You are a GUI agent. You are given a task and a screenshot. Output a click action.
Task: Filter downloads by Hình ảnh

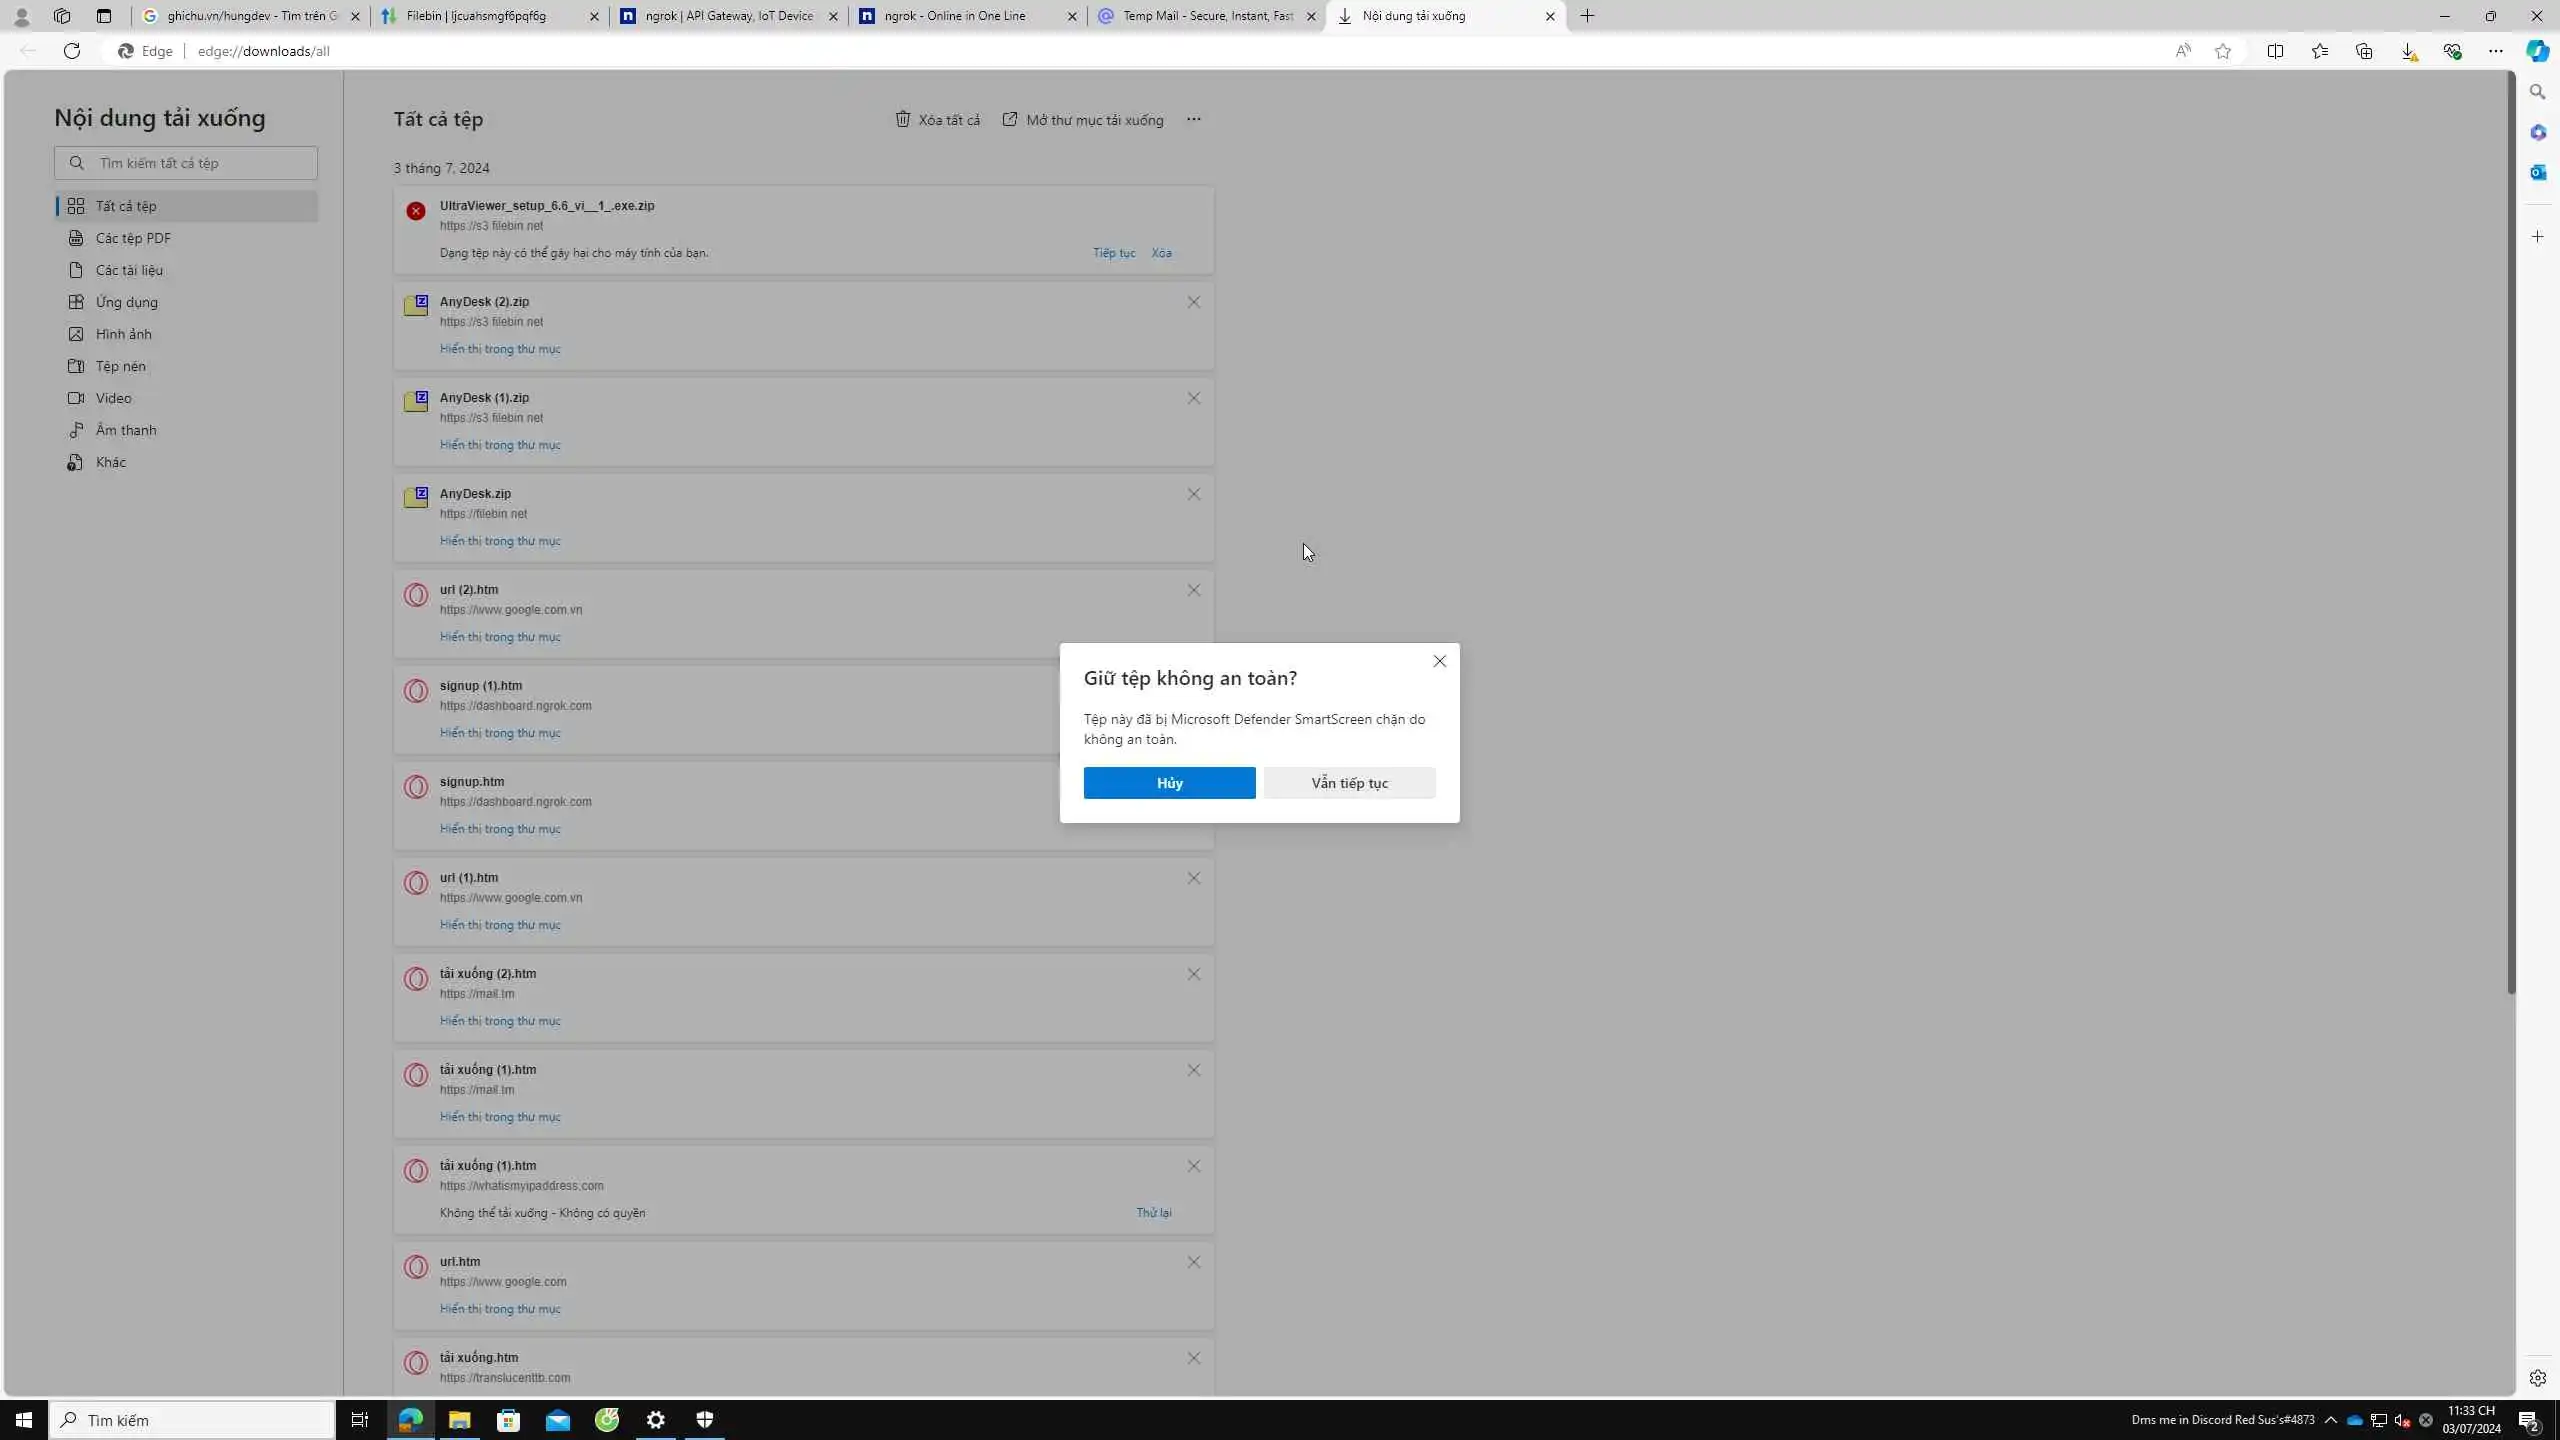[123, 334]
